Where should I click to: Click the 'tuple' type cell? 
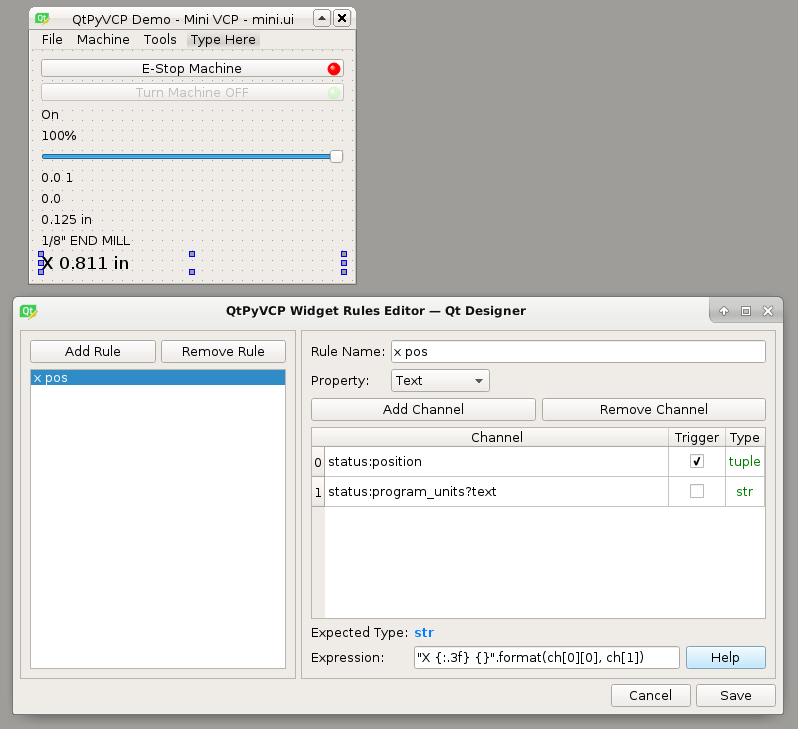tap(745, 462)
